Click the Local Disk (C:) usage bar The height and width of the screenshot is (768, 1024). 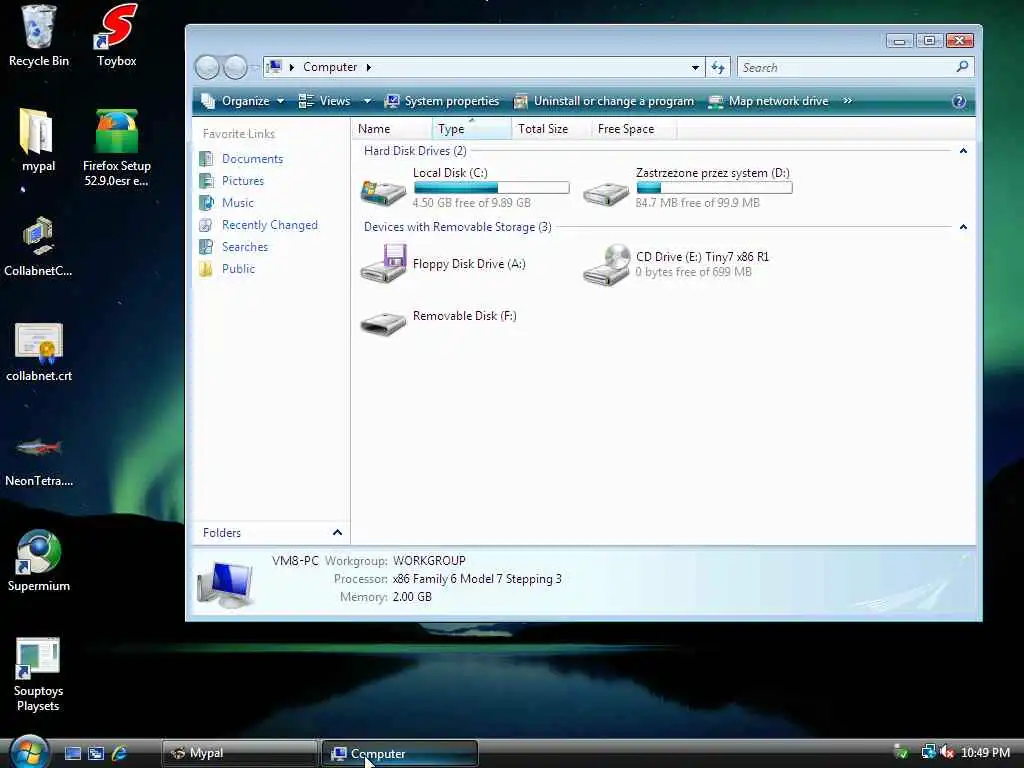pyautogui.click(x=492, y=188)
